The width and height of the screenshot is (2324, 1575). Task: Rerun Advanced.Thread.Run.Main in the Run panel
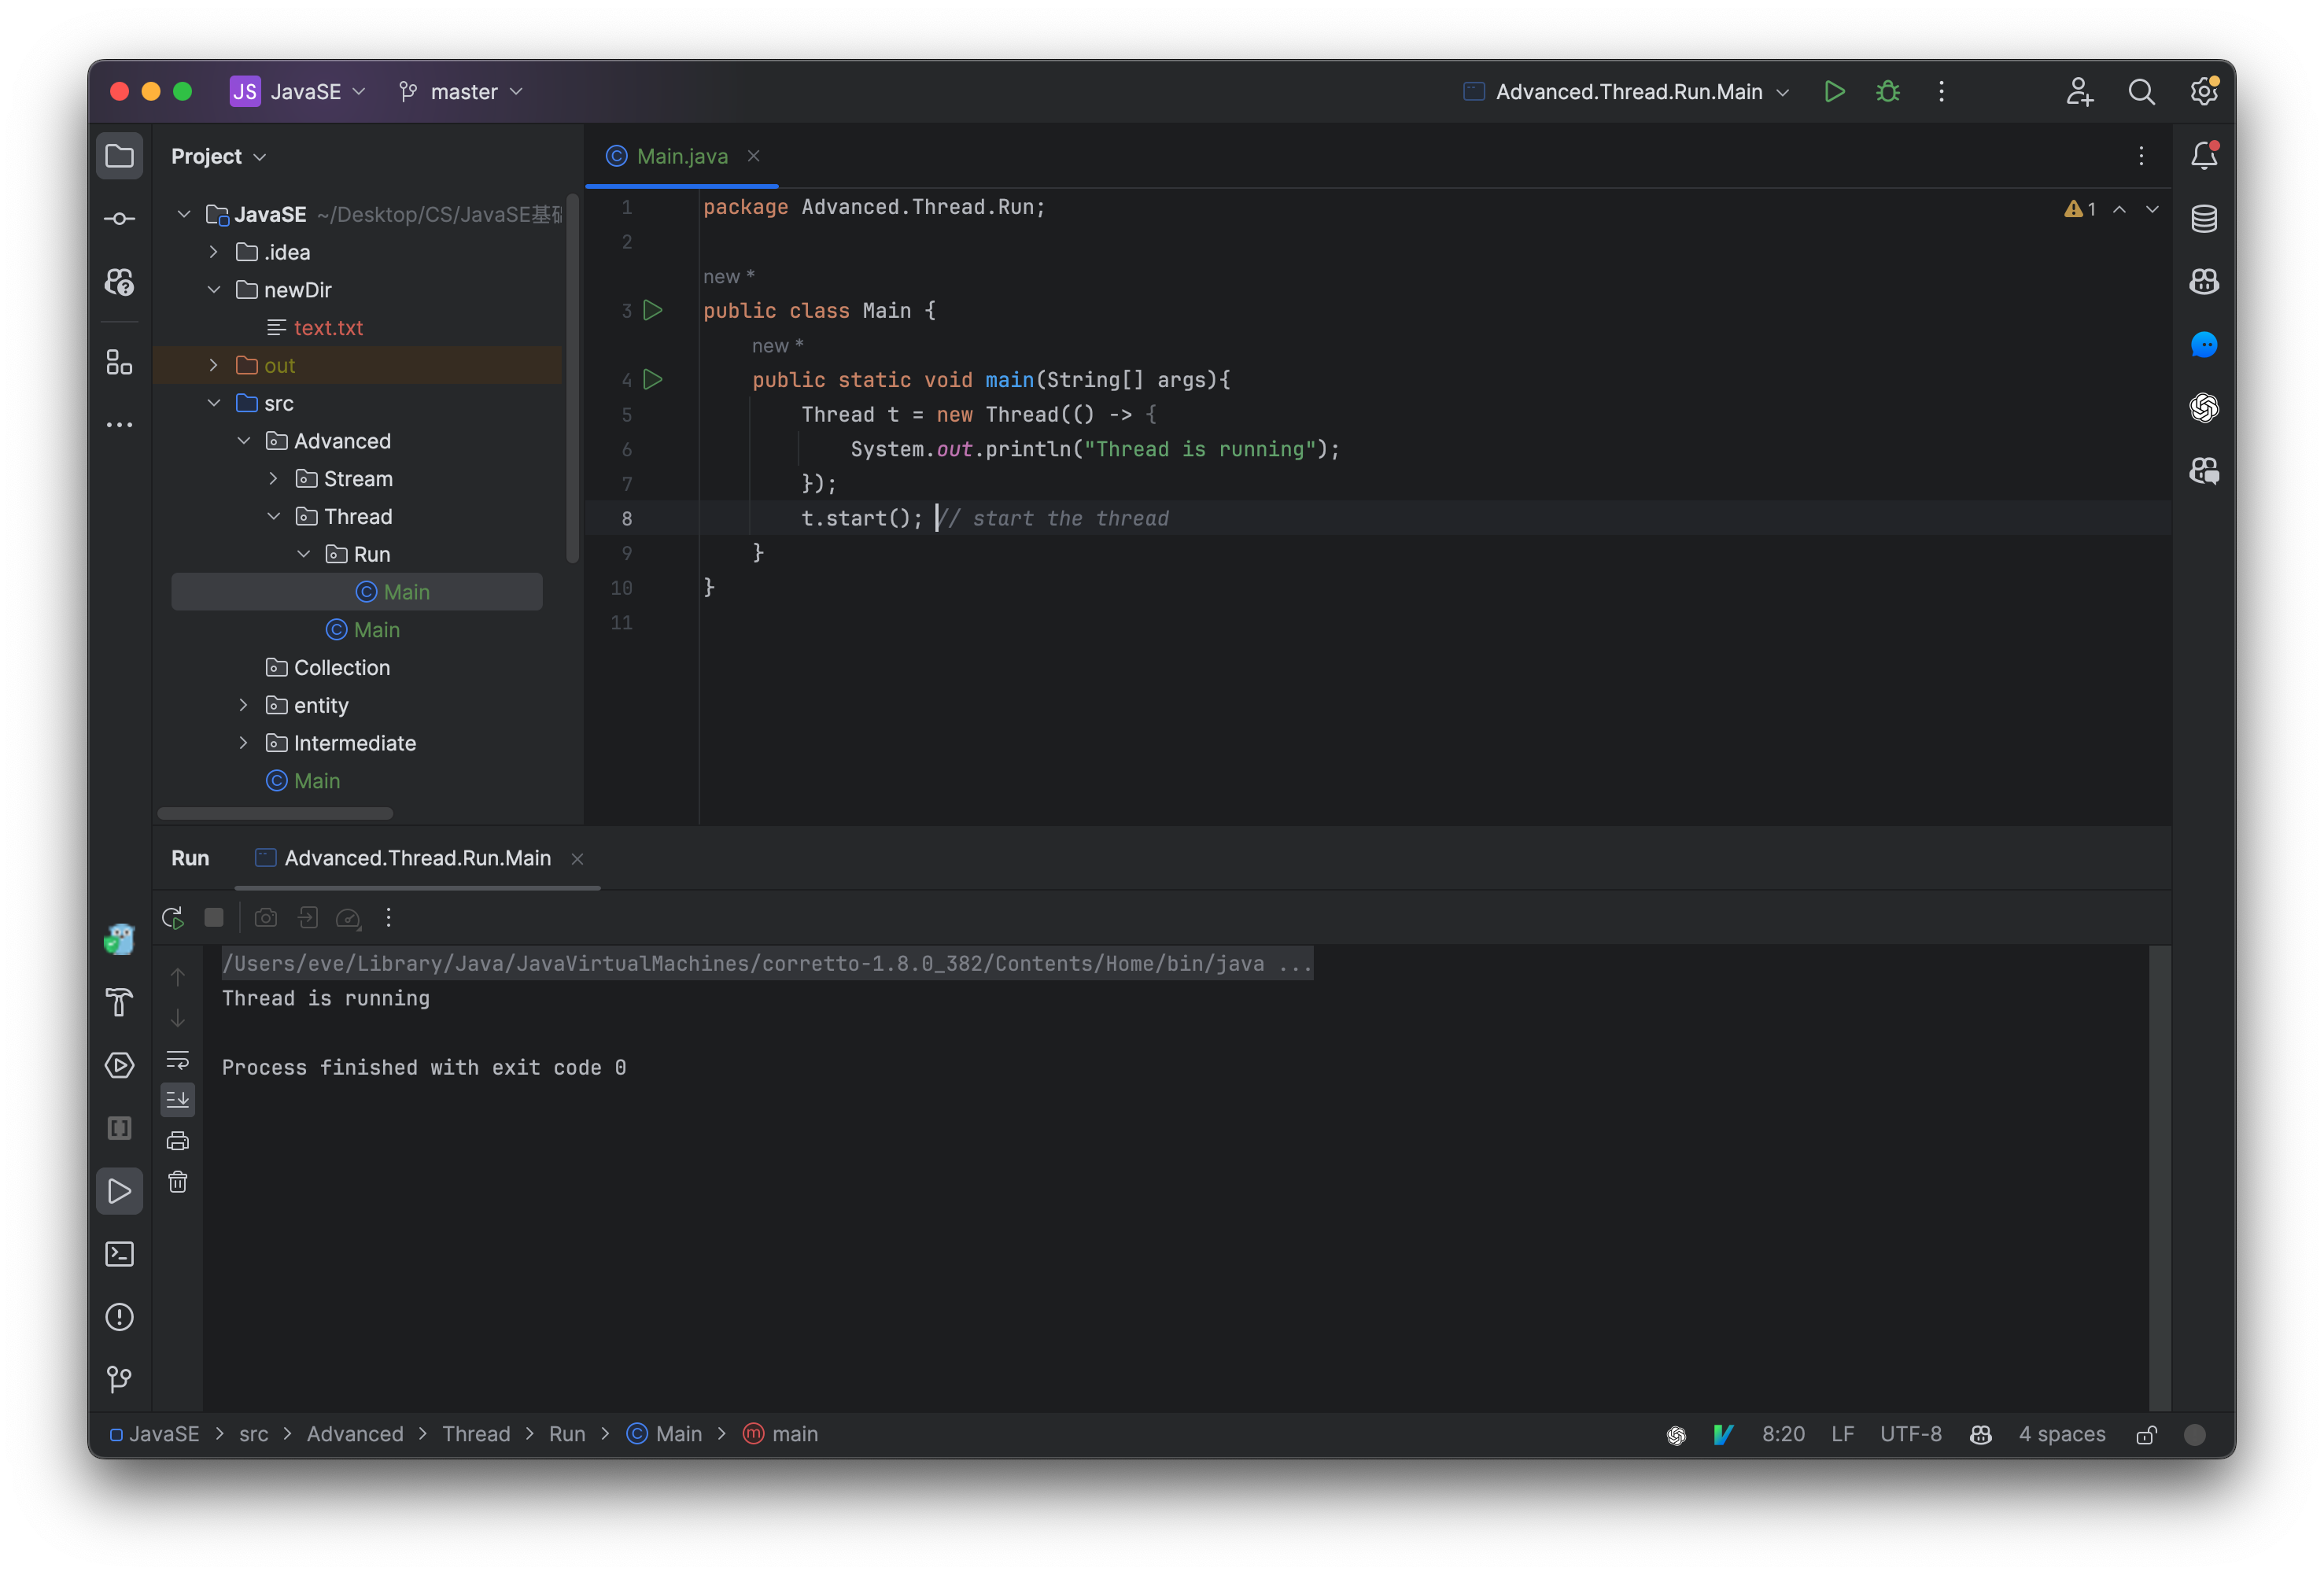pyautogui.click(x=172, y=917)
